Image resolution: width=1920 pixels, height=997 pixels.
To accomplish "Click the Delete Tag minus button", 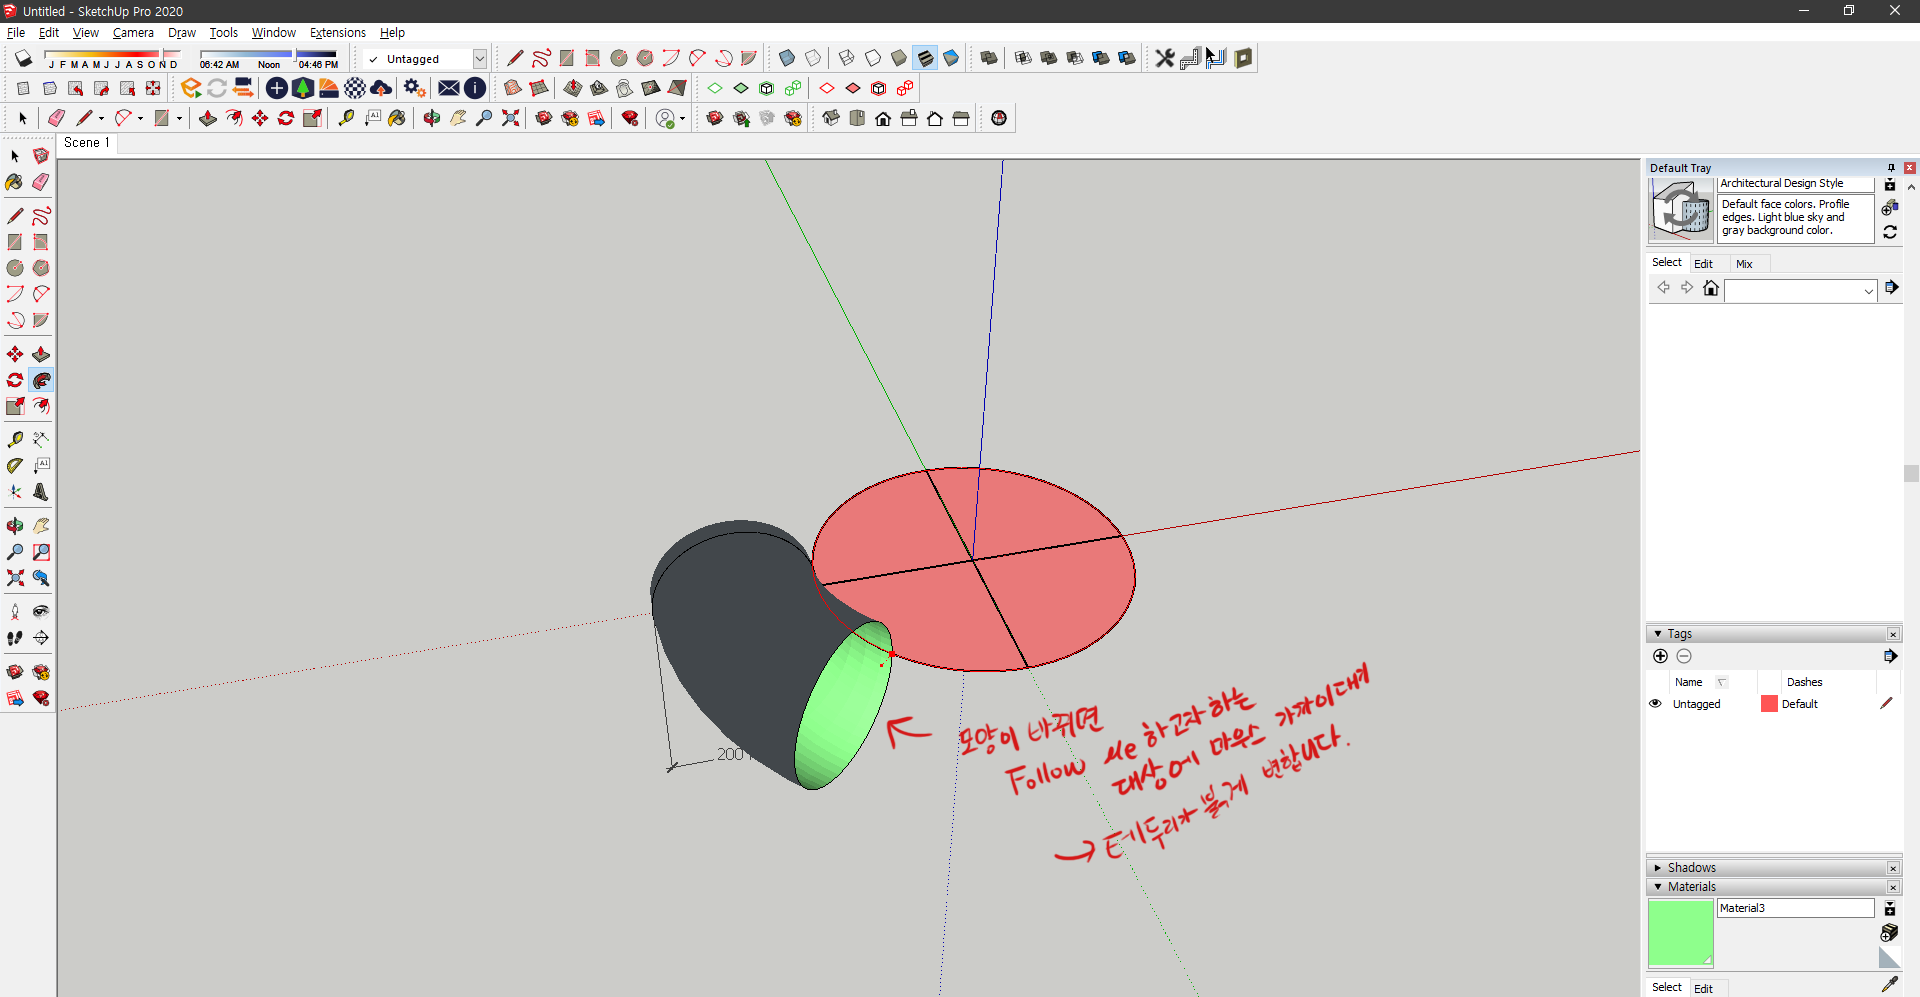I will coord(1684,656).
